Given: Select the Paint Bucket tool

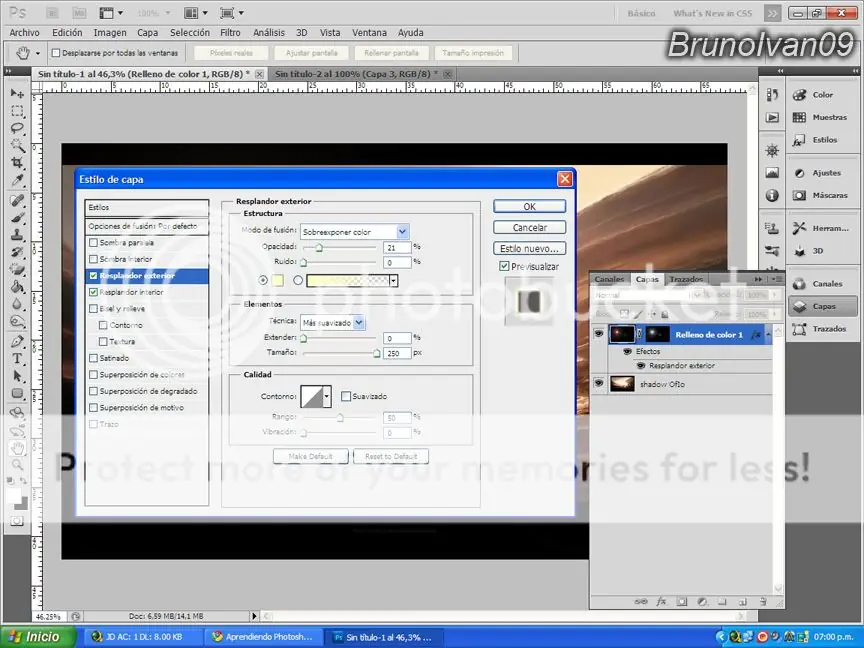Looking at the screenshot, I should tap(17, 287).
